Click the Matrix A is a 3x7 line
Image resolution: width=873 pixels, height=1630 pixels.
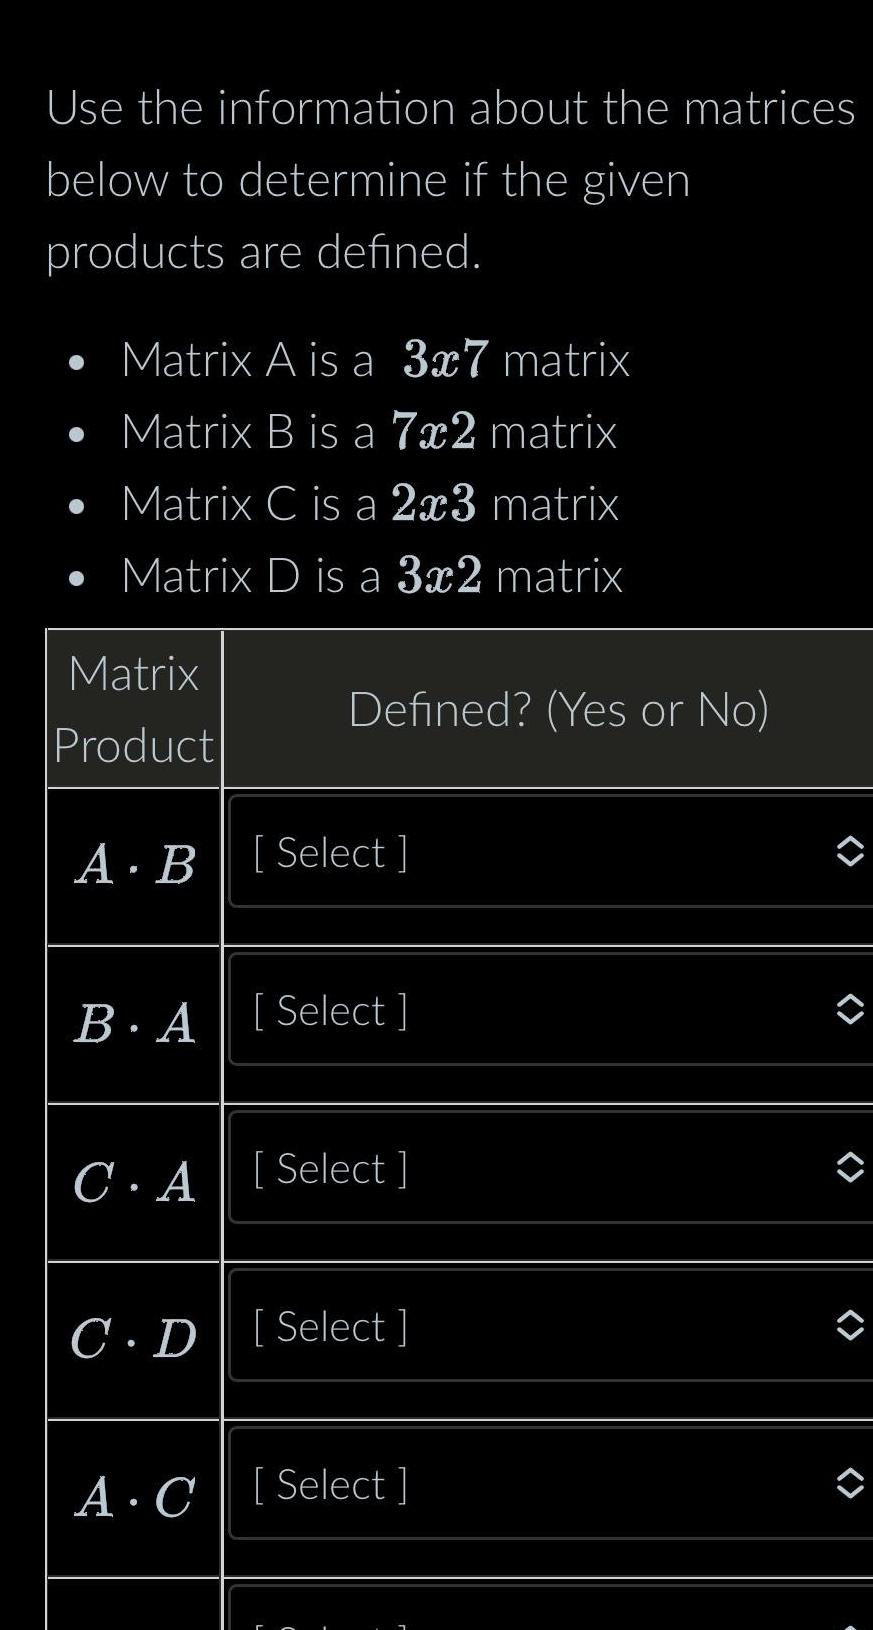click(x=375, y=360)
